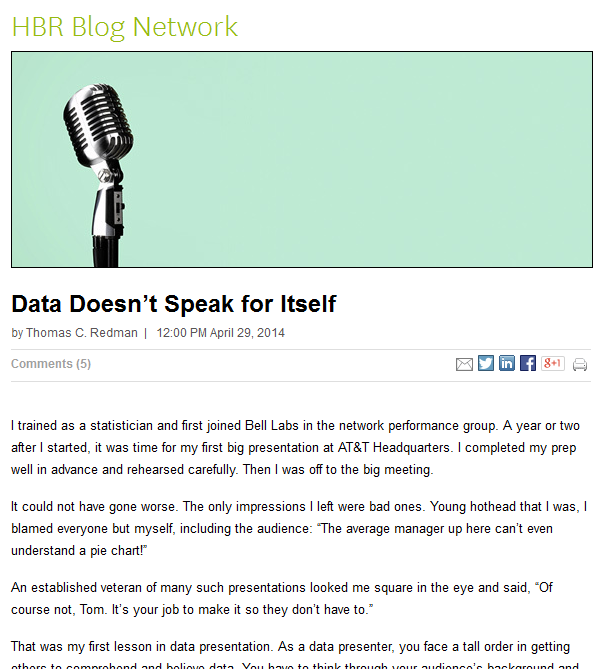Share the article on LinkedIn
Image resolution: width=606 pixels, height=669 pixels.
(x=507, y=363)
